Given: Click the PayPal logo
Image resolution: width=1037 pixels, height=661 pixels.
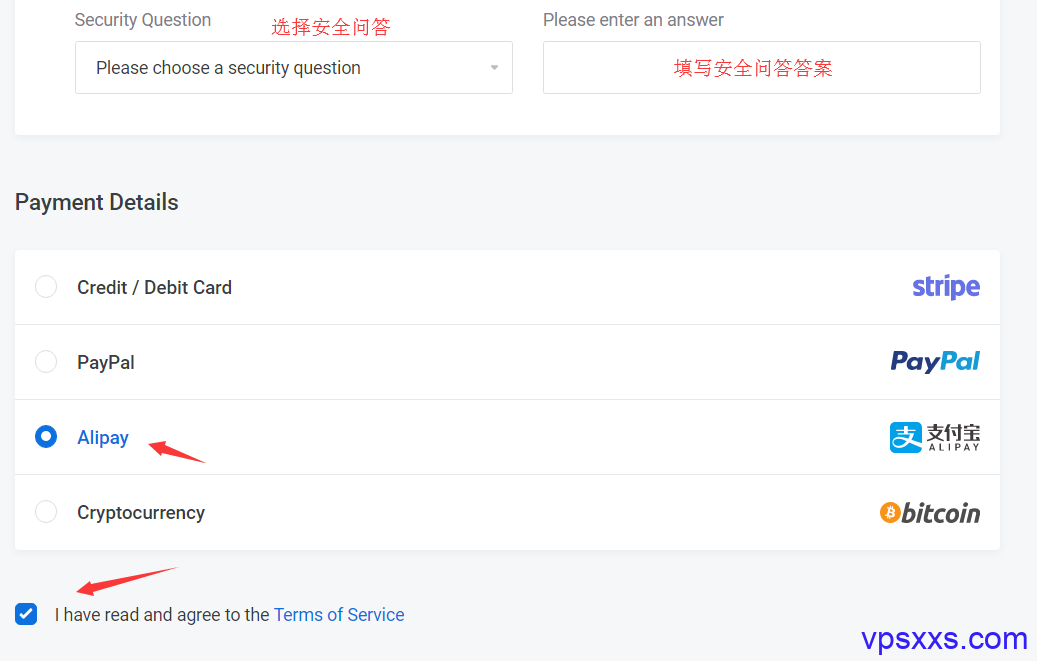Looking at the screenshot, I should (x=935, y=362).
